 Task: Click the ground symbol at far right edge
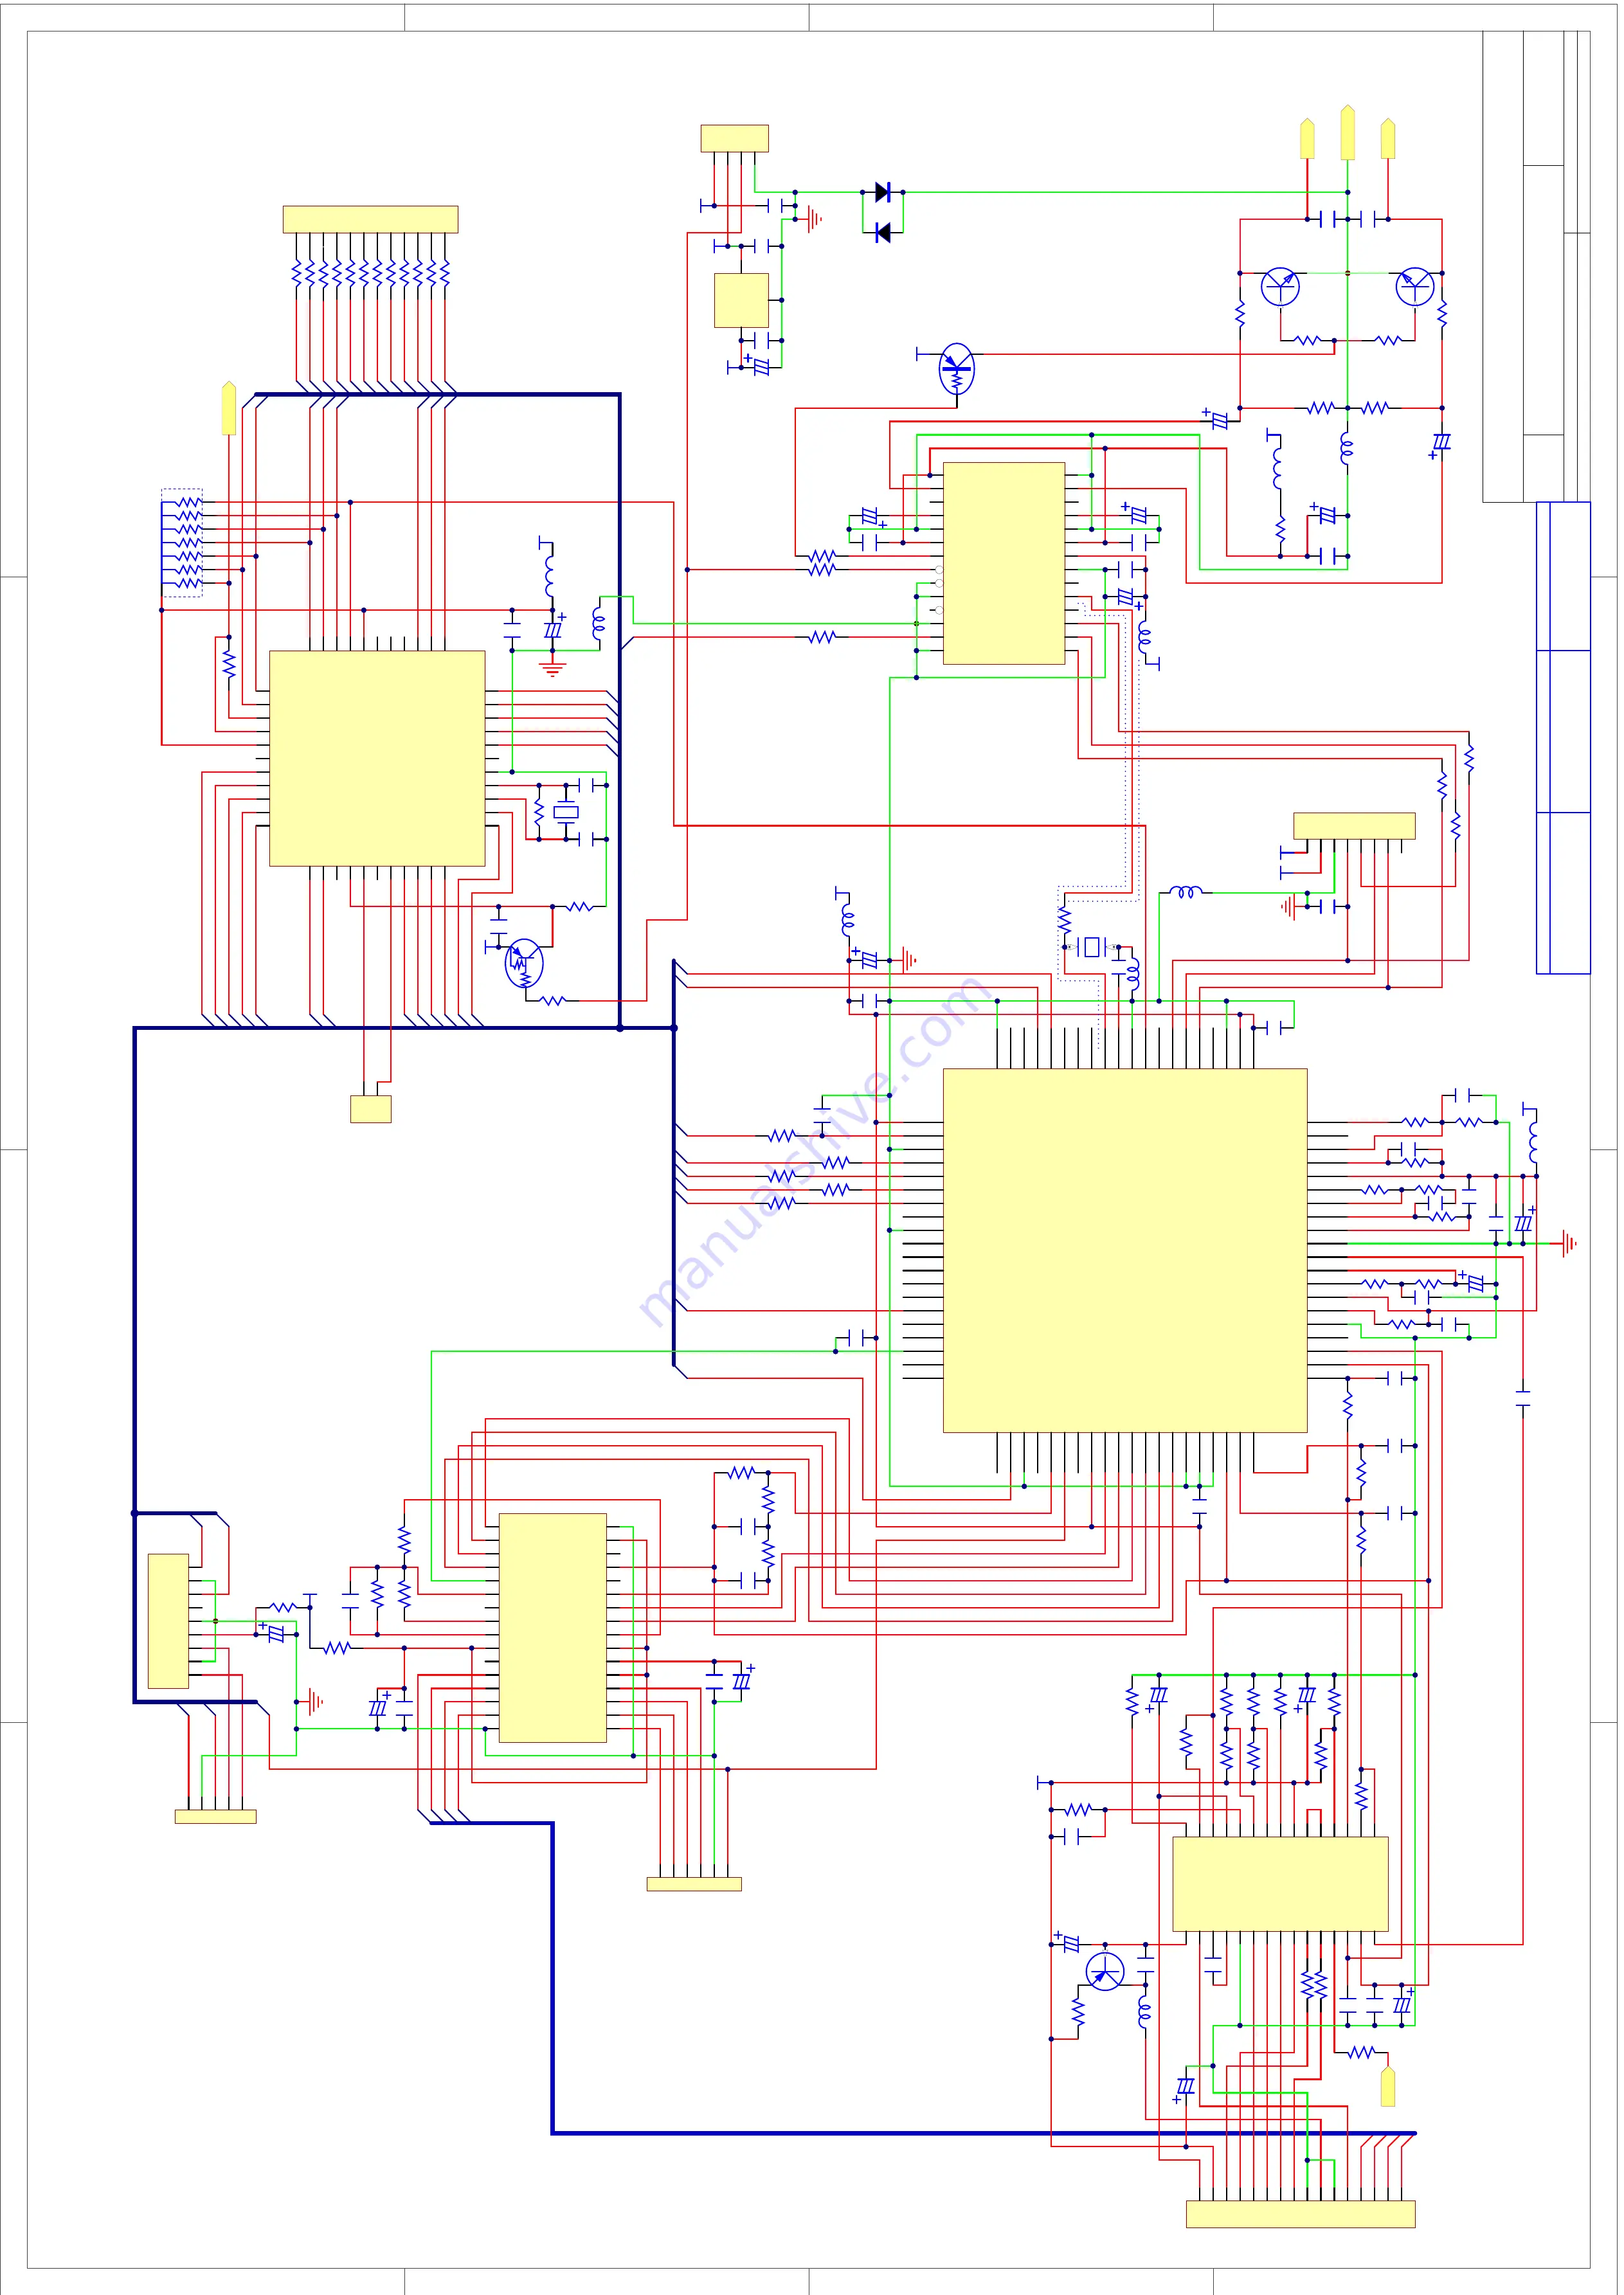[x=1567, y=1244]
